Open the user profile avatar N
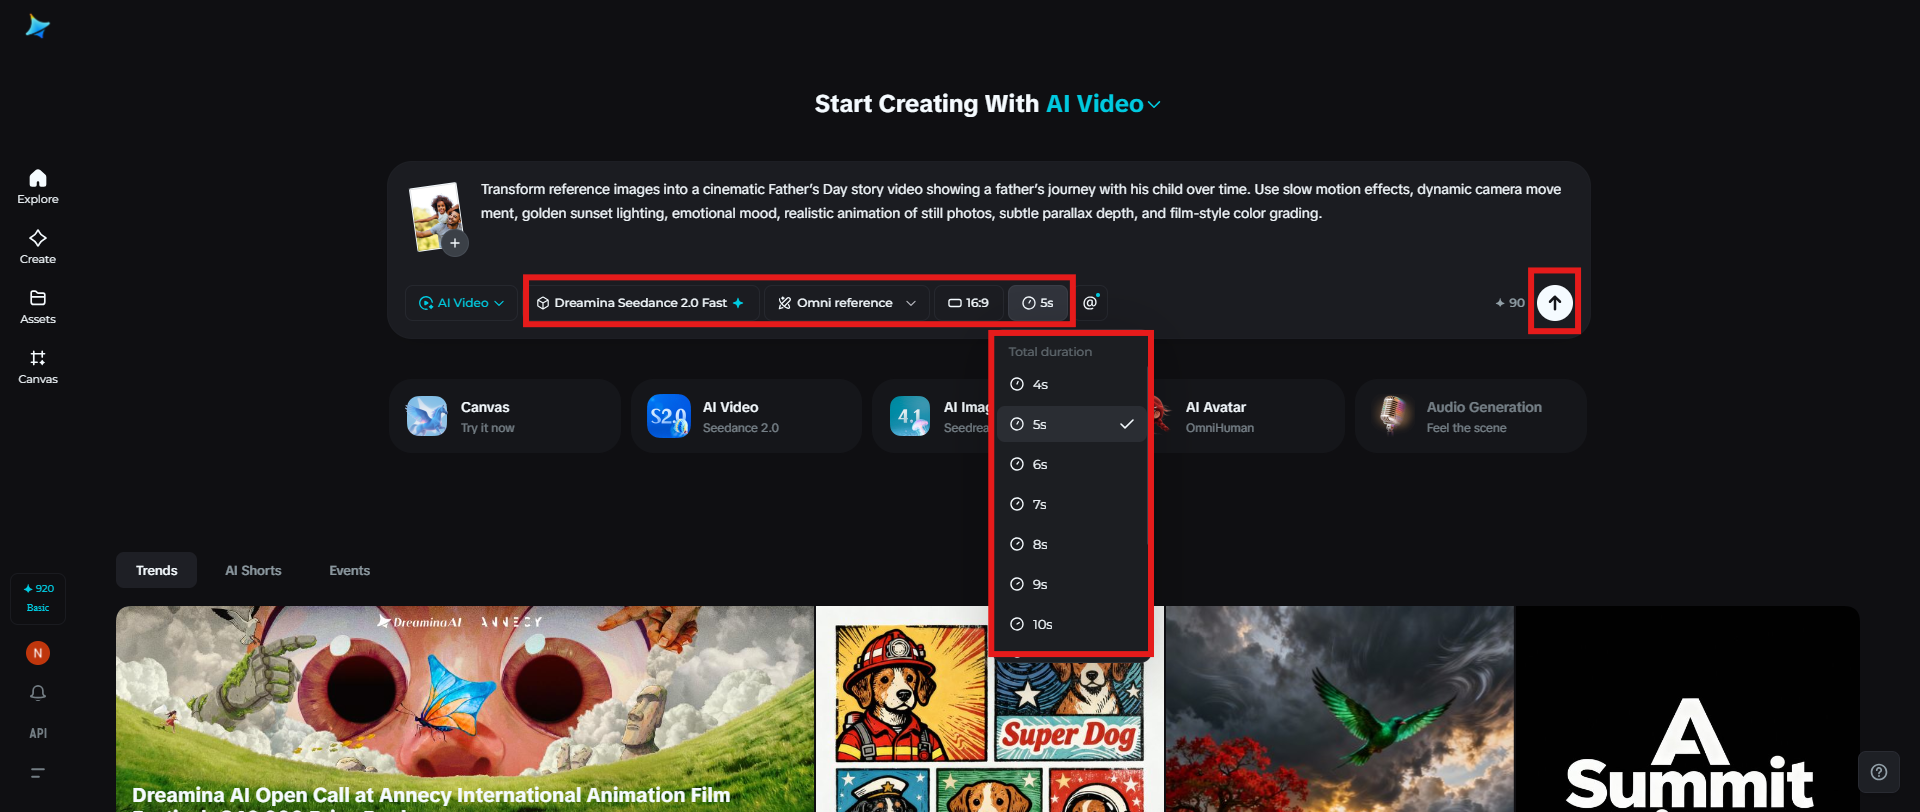 tap(38, 653)
